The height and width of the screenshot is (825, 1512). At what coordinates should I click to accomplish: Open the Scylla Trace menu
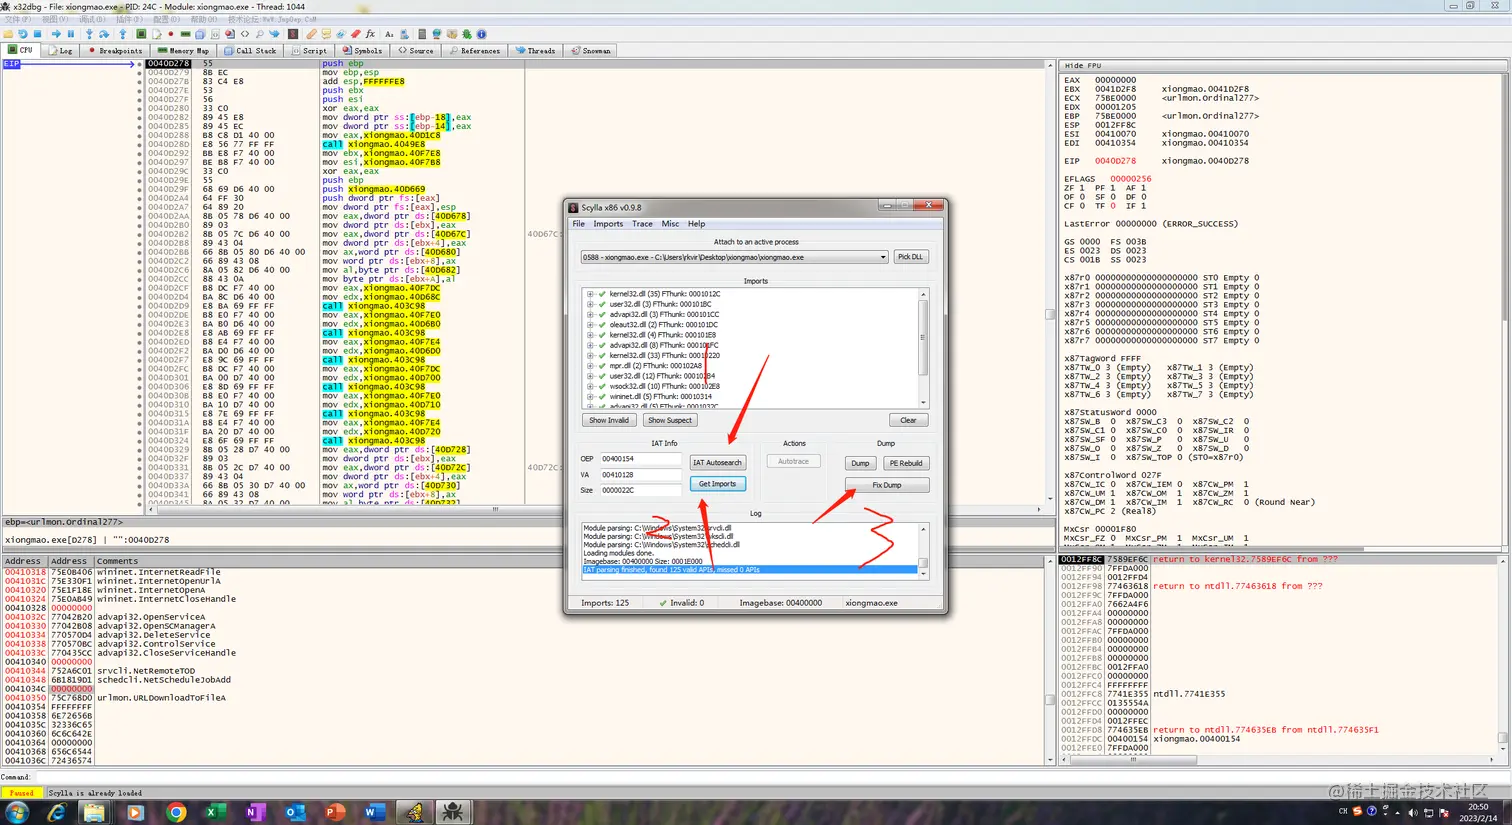642,224
